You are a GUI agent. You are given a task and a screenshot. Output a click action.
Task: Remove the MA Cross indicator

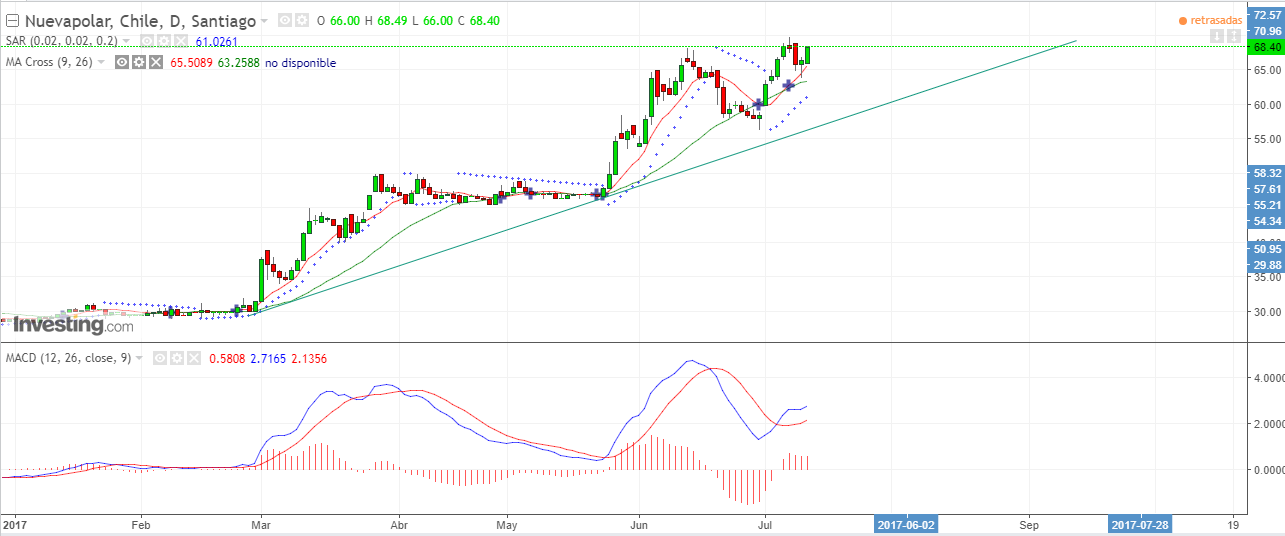pos(156,62)
